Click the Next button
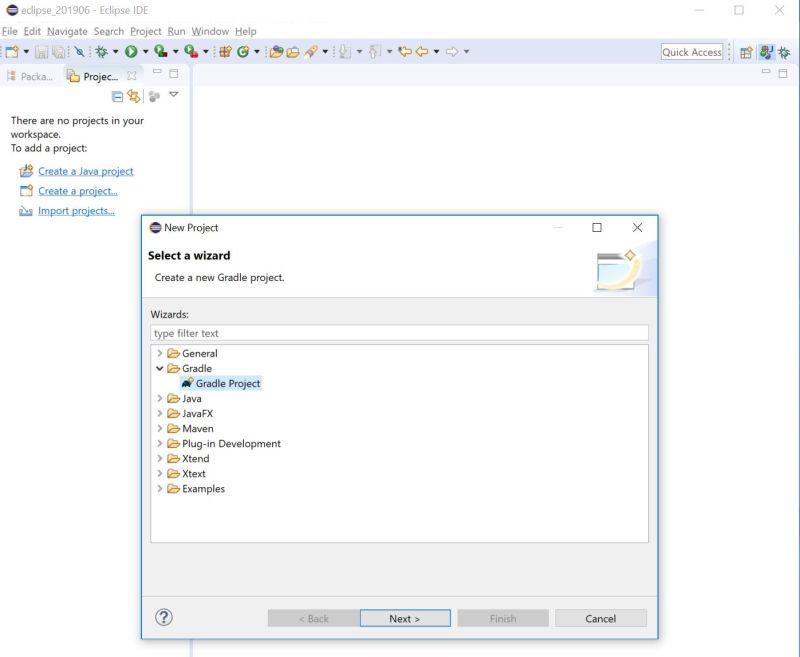The width and height of the screenshot is (800, 657). (405, 618)
